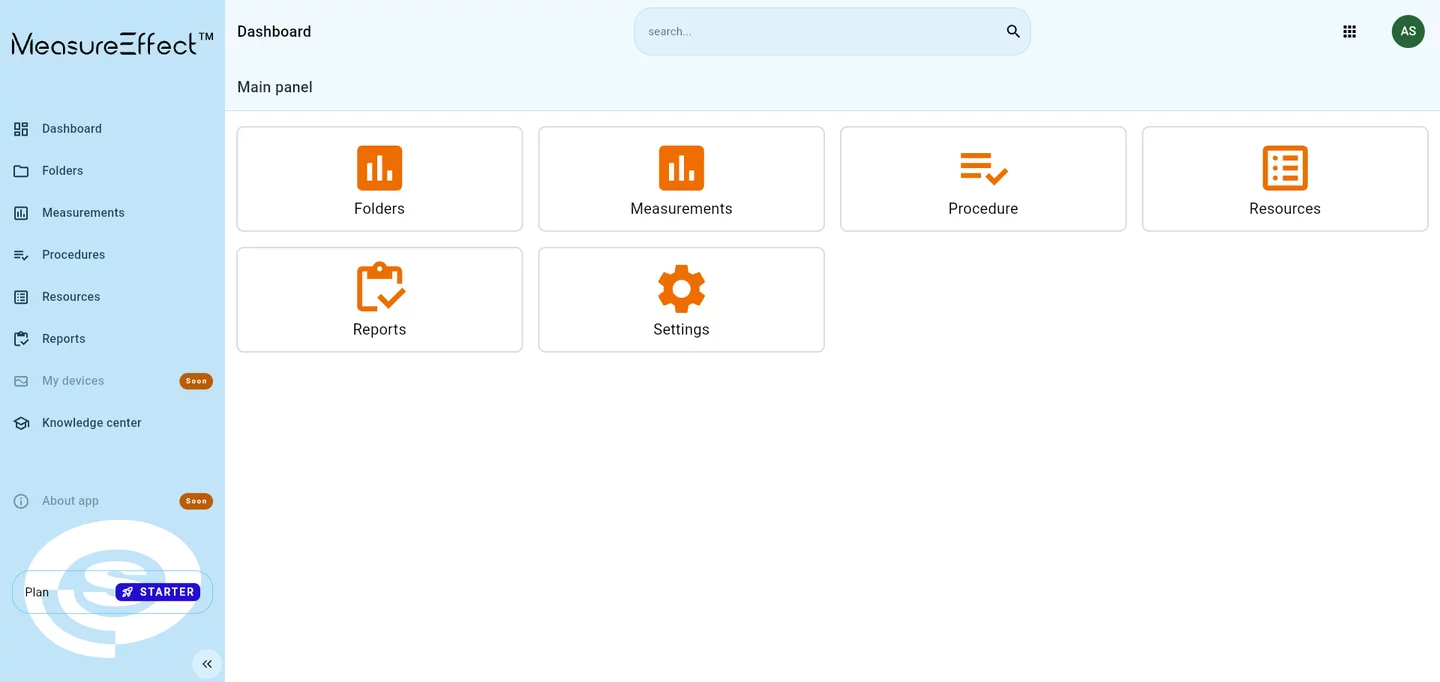Collapse the sidebar with double chevron
This screenshot has width=1440, height=682.
point(207,664)
